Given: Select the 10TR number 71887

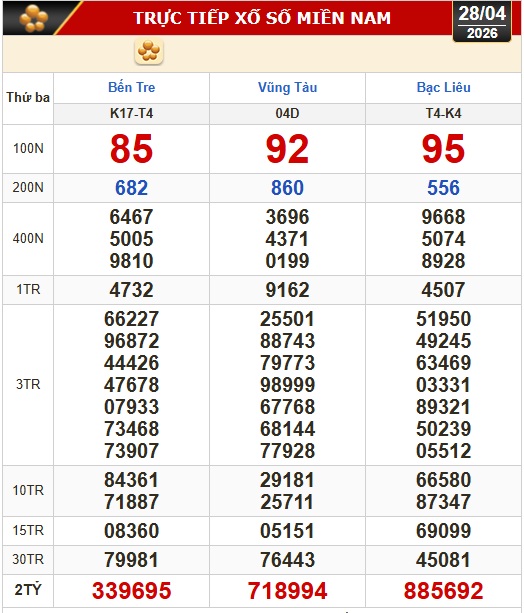Looking at the screenshot, I should click(131, 502).
